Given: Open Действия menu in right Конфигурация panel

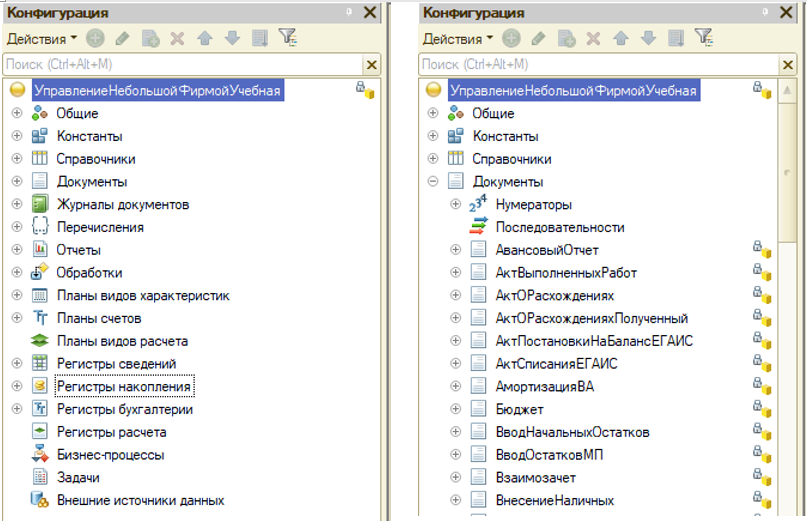Looking at the screenshot, I should click(x=458, y=39).
